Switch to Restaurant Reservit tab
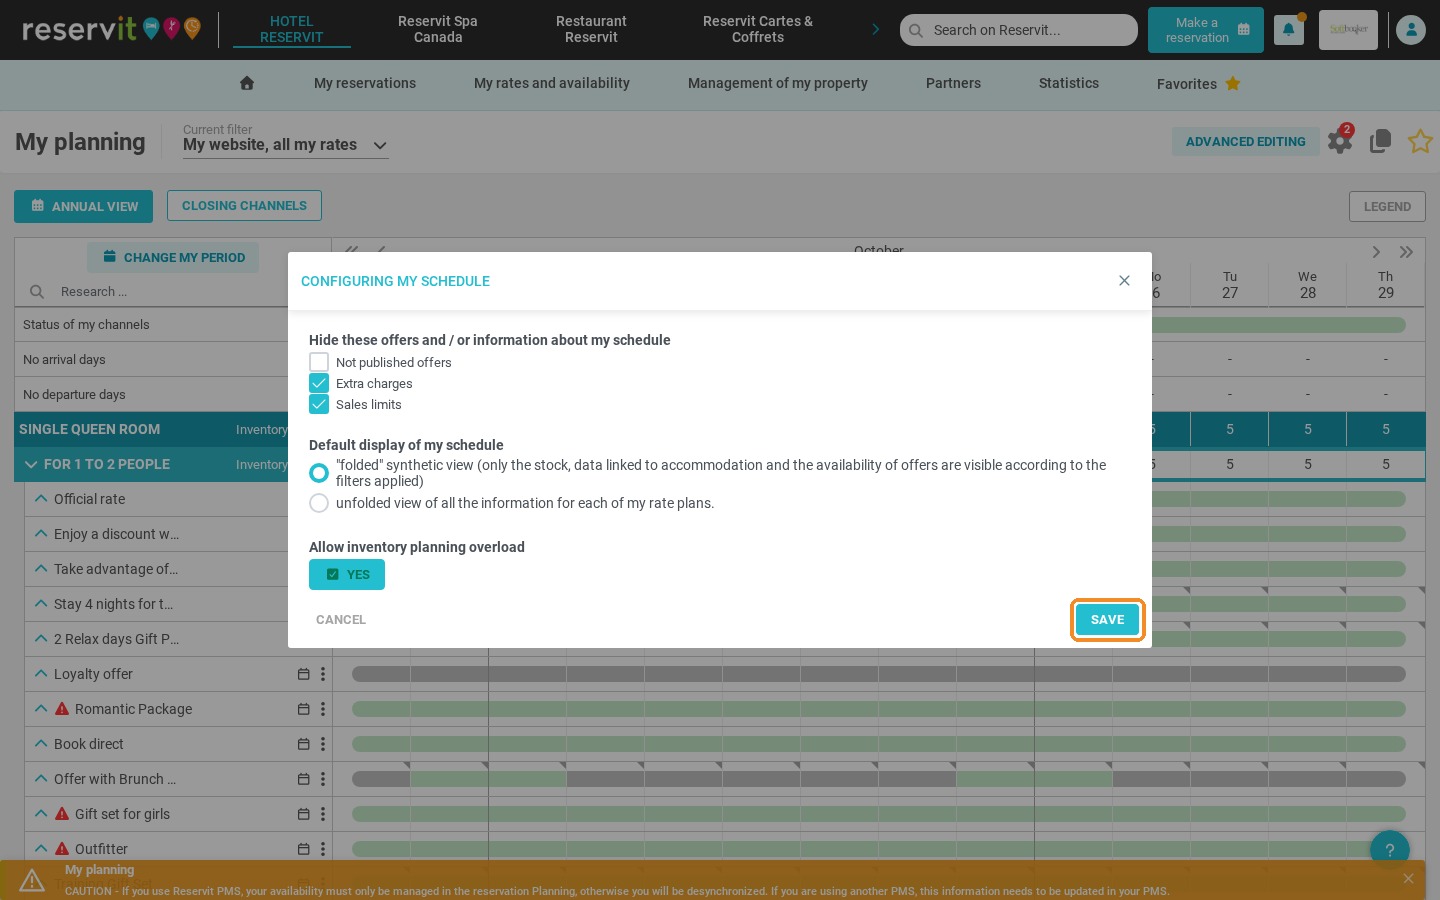The image size is (1440, 900). coord(591,29)
